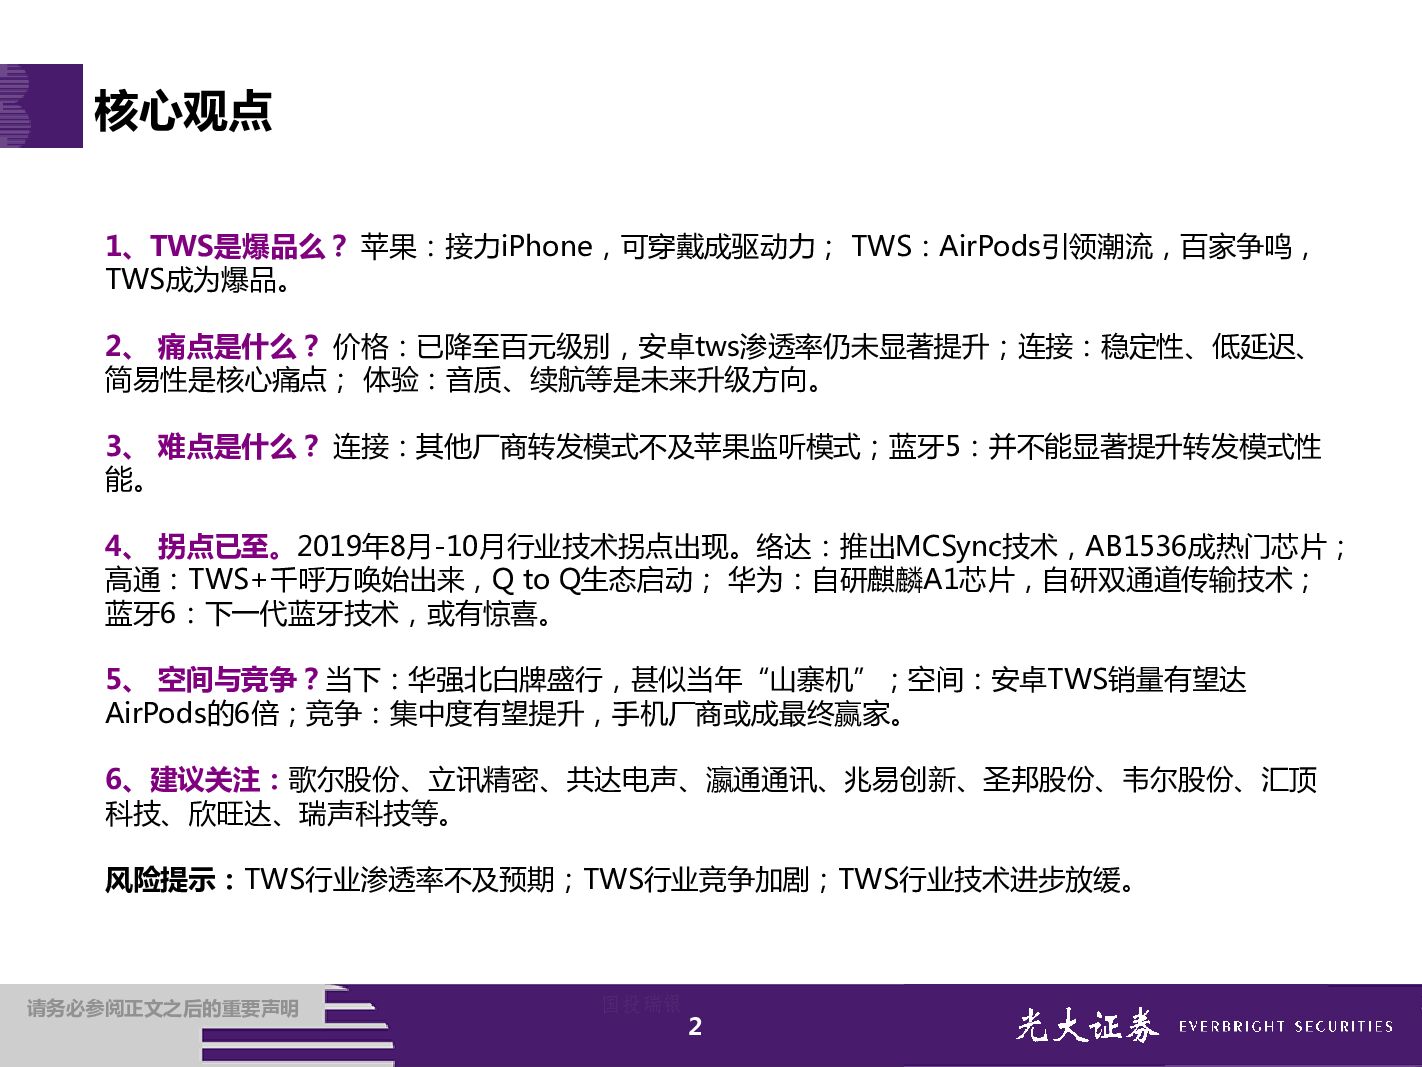Click the disclaimer 请务必参阅正文之后的重要声明

163,1009
